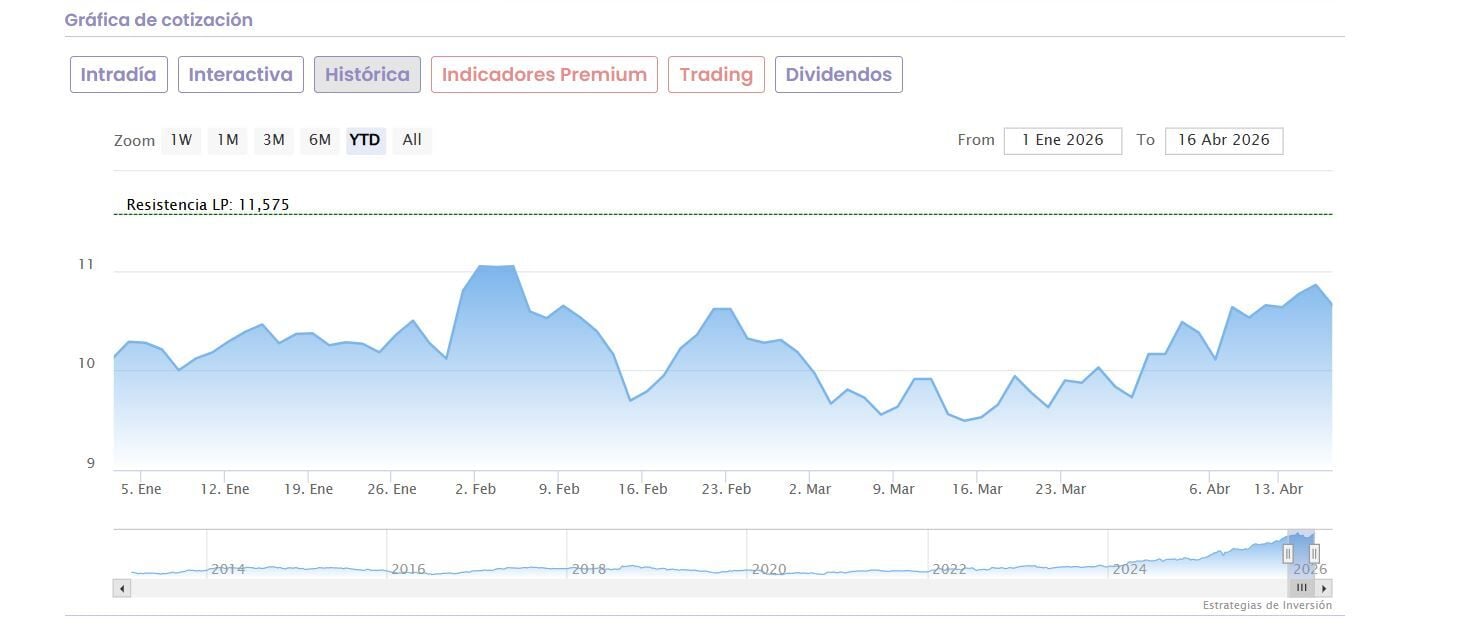Go to the Trading tab
Screen dimensions: 1482x639
point(716,75)
